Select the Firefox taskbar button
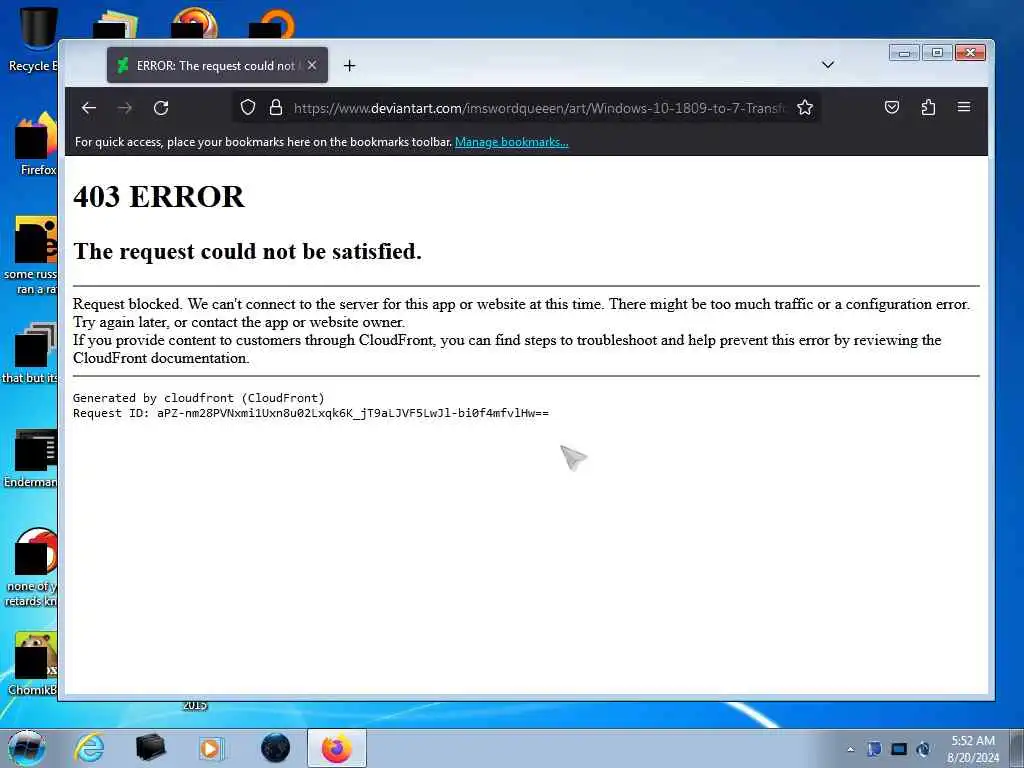This screenshot has height=768, width=1024. [x=337, y=748]
